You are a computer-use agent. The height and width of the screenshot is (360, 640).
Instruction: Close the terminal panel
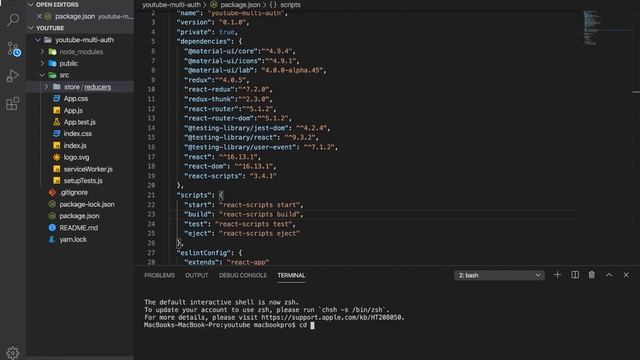(x=626, y=275)
